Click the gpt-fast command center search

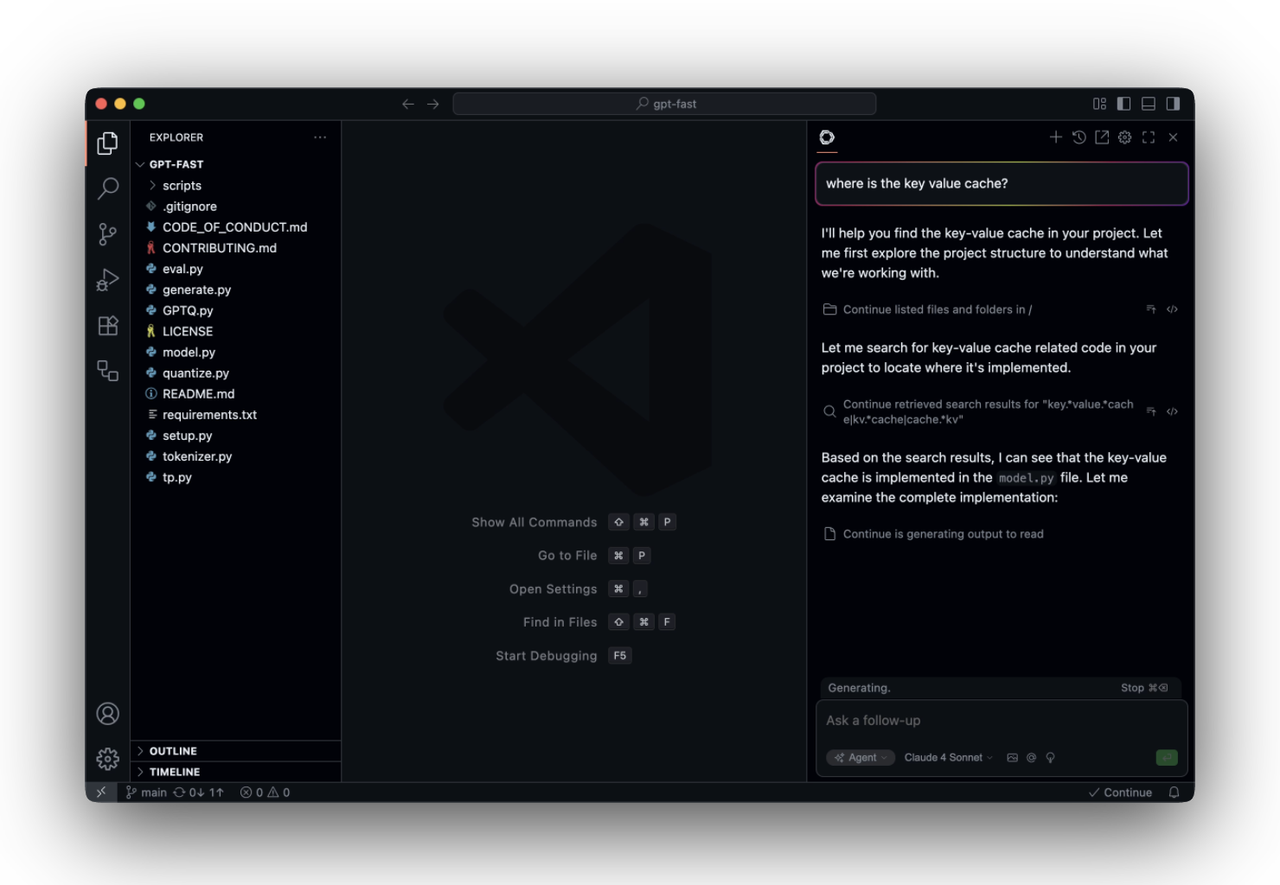coord(665,104)
